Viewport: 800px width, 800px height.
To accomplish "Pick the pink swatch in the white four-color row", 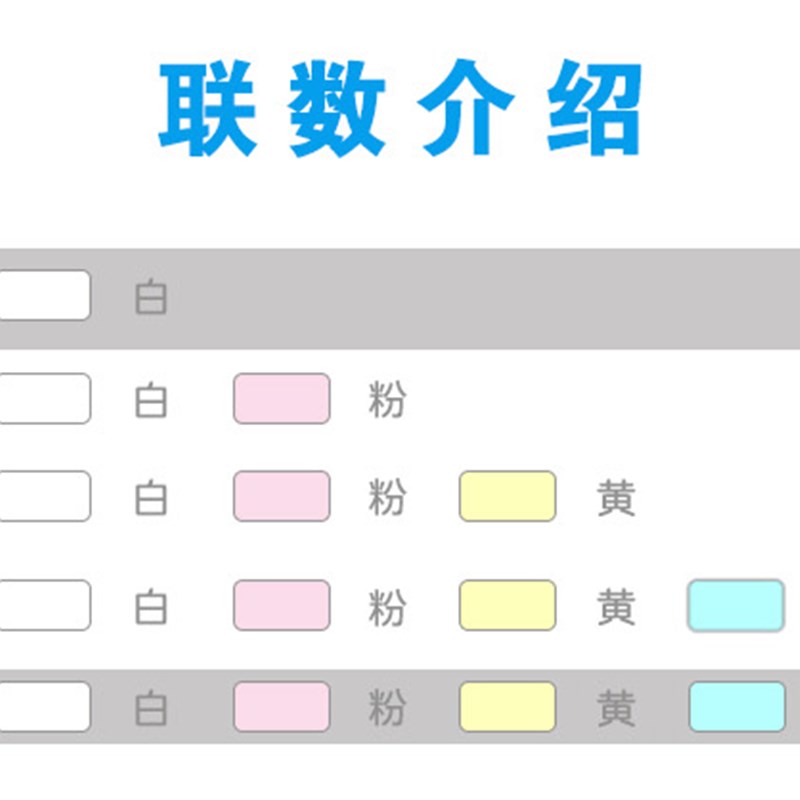I will (282, 605).
